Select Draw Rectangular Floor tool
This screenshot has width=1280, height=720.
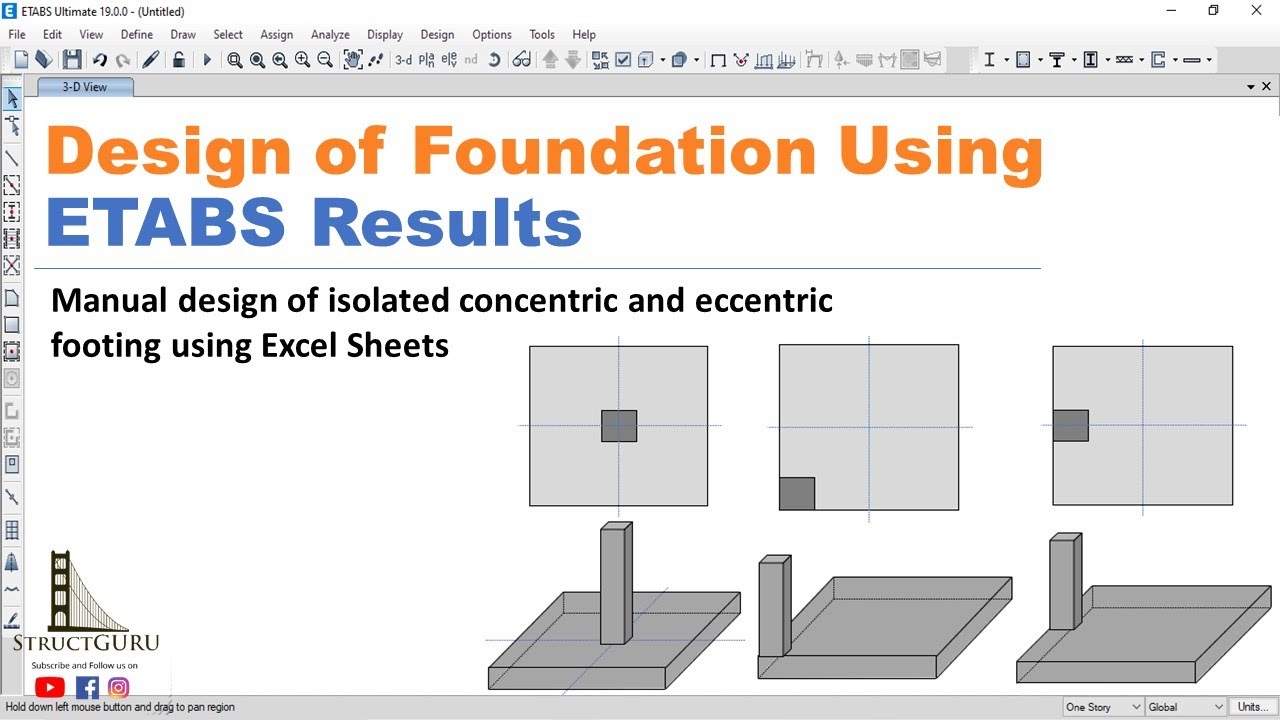pos(12,325)
